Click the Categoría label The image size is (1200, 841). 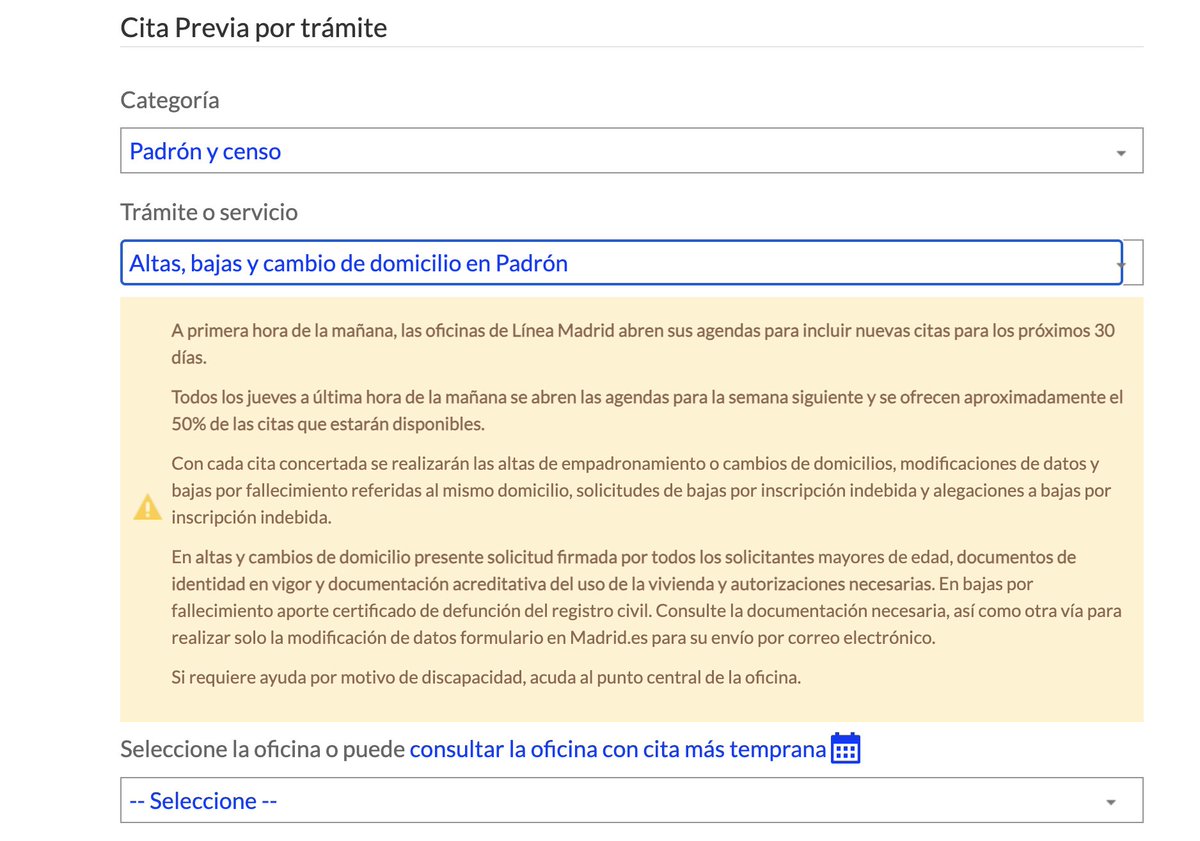pos(170,100)
